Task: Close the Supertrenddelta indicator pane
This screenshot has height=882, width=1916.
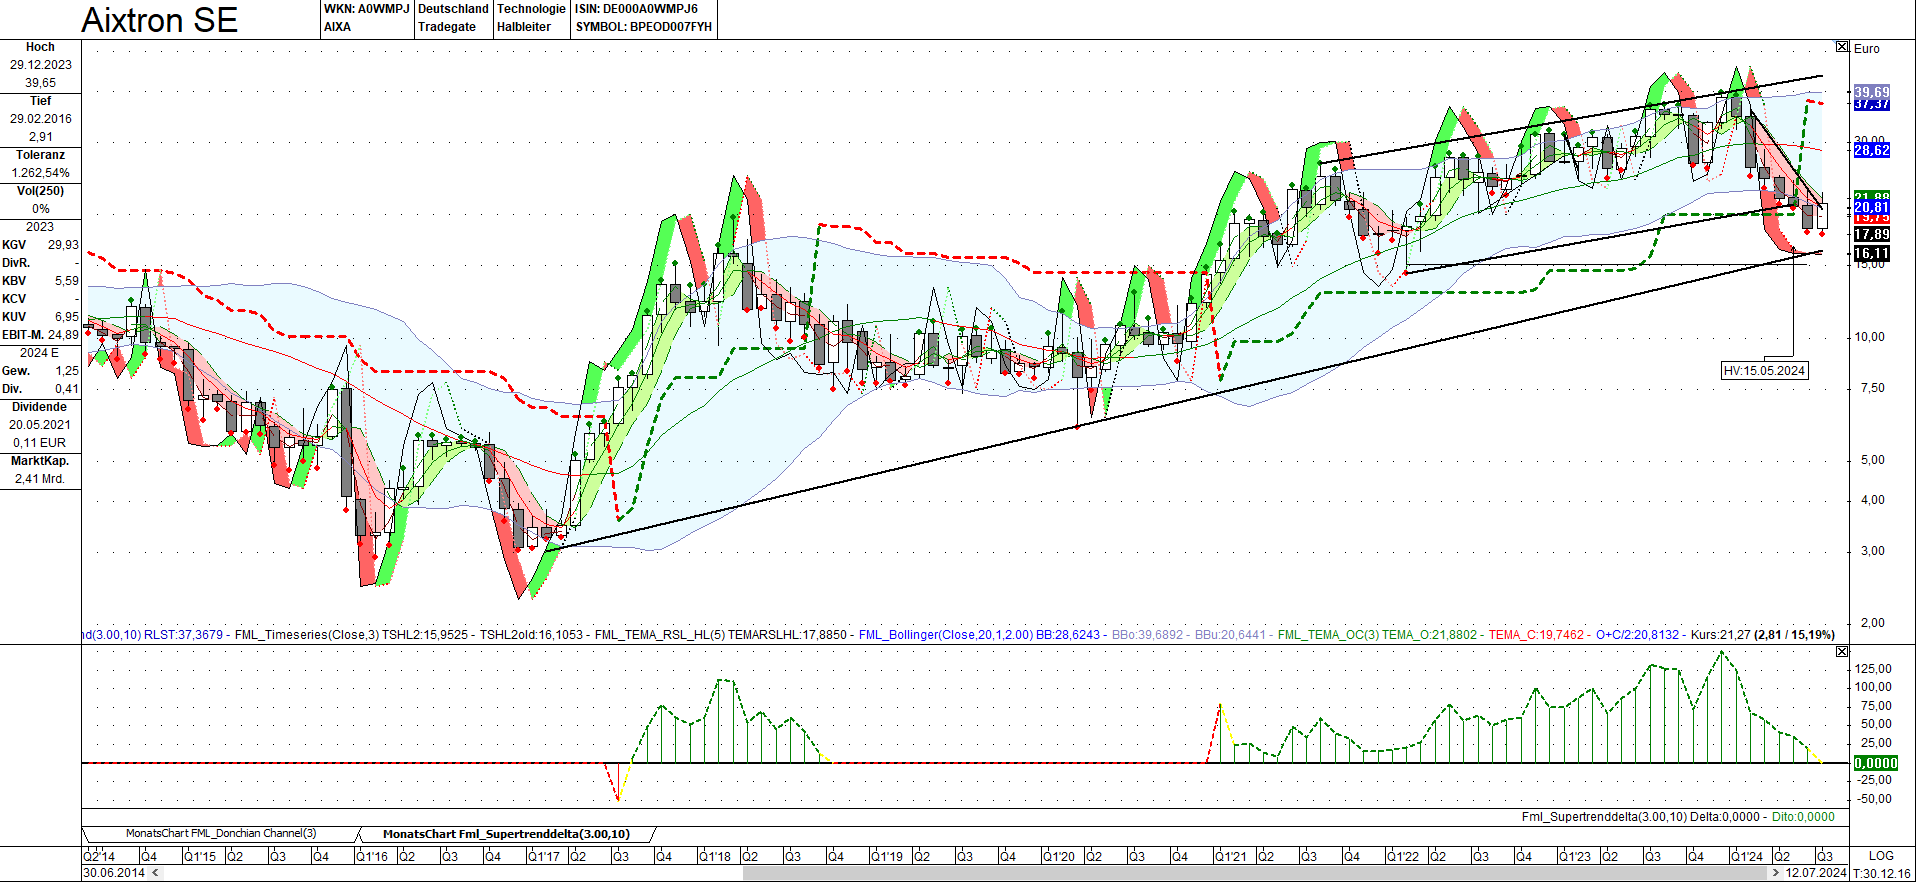Action: 1842,652
